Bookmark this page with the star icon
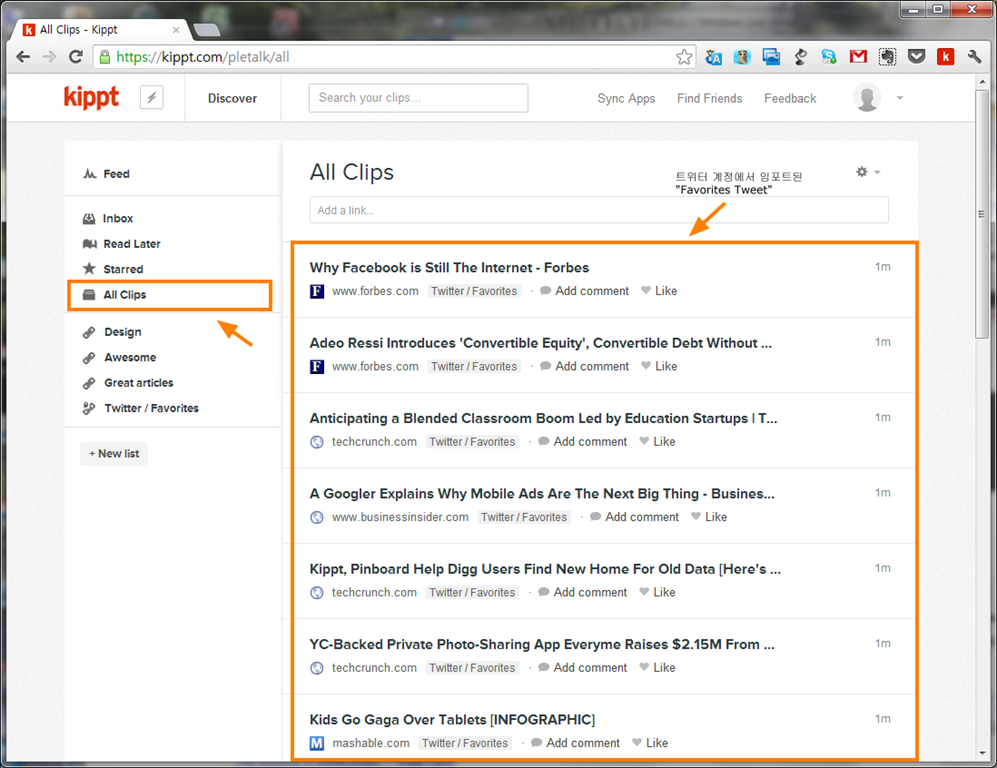The width and height of the screenshot is (997, 768). (684, 57)
